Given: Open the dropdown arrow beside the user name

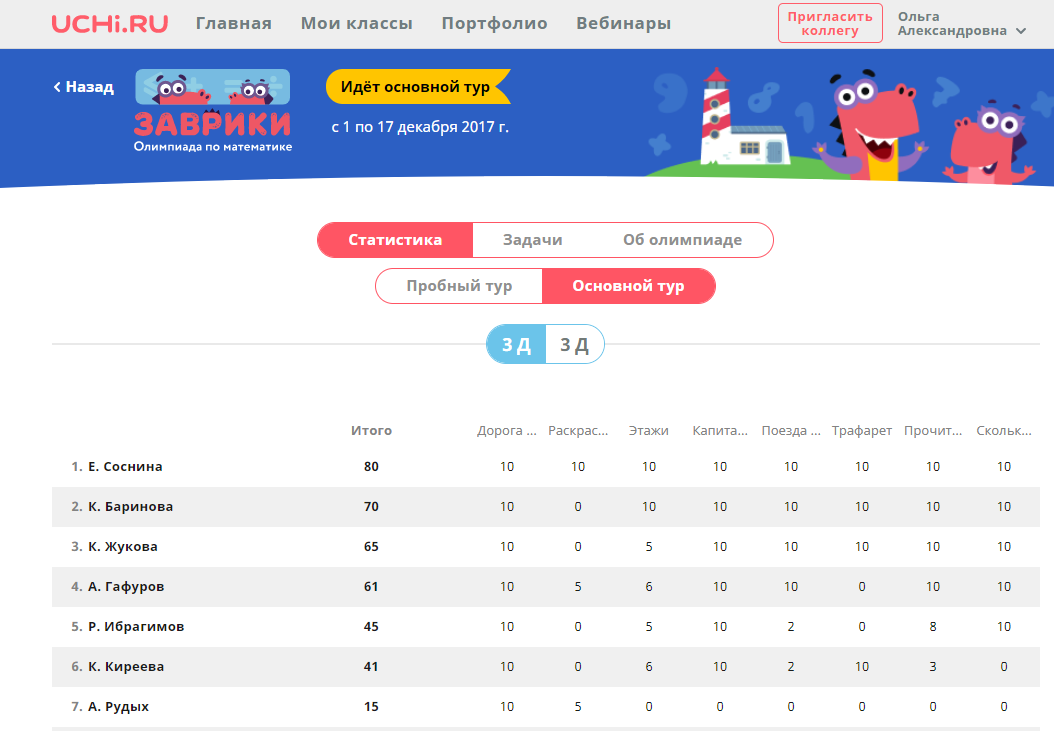Looking at the screenshot, I should (x=1020, y=31).
